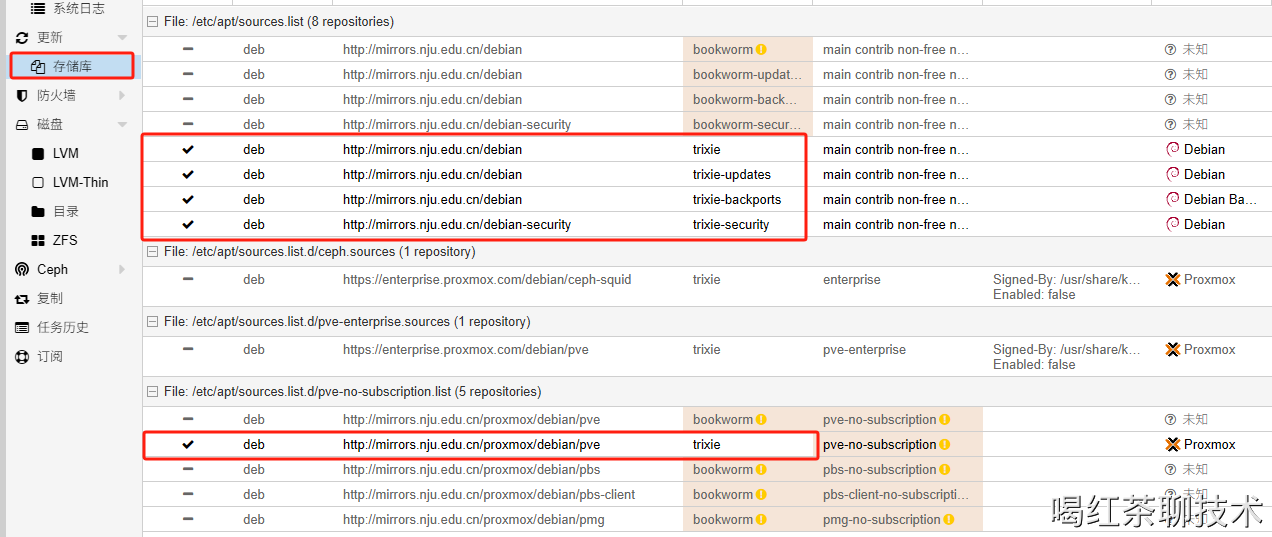Open 订阅 subscription lifebuoy icon
1272x537 pixels.
coord(22,357)
